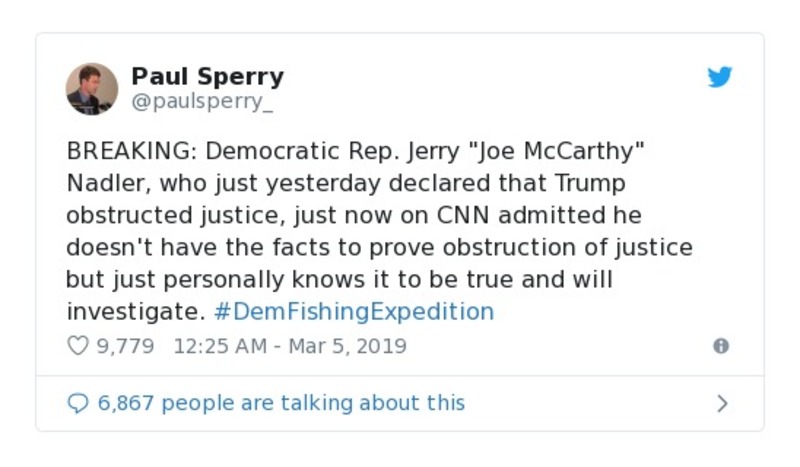
Task: Expand the conversation with the right chevron
Action: (x=722, y=404)
